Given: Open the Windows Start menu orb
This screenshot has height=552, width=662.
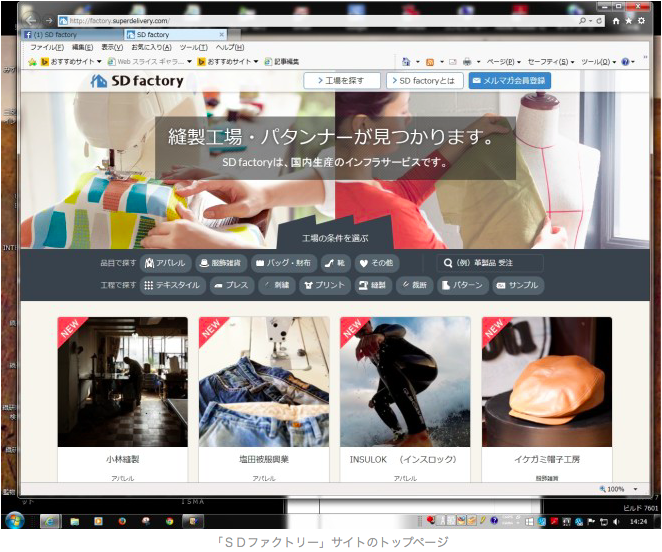Looking at the screenshot, I should [15, 521].
